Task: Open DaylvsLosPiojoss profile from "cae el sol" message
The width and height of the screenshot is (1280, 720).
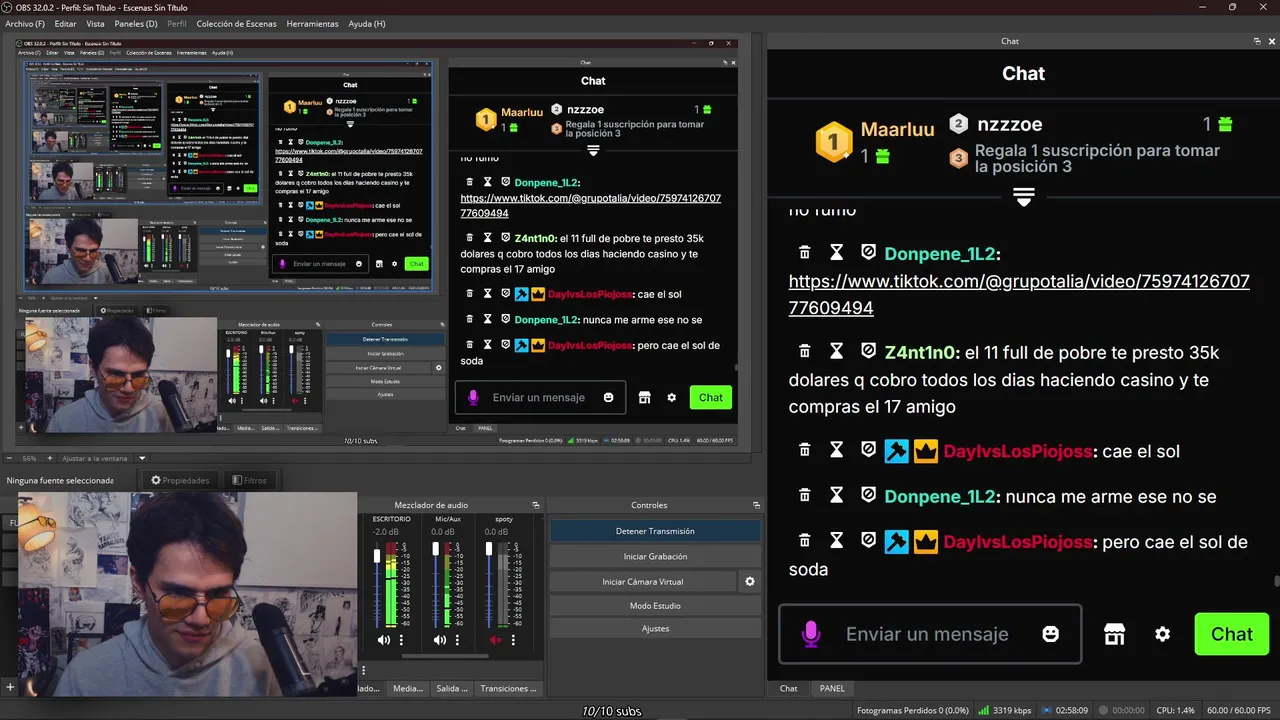Action: pyautogui.click(x=1017, y=451)
